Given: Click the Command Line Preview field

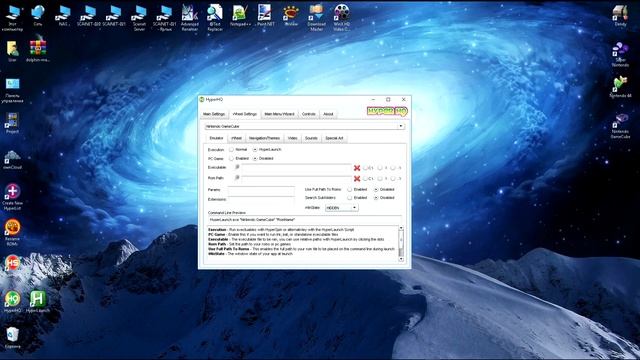Looking at the screenshot, I should (x=304, y=220).
